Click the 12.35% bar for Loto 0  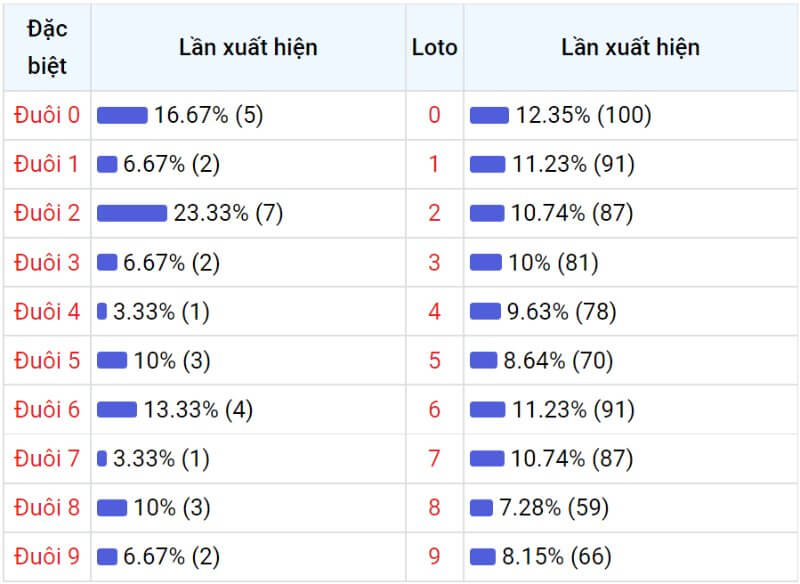(489, 115)
